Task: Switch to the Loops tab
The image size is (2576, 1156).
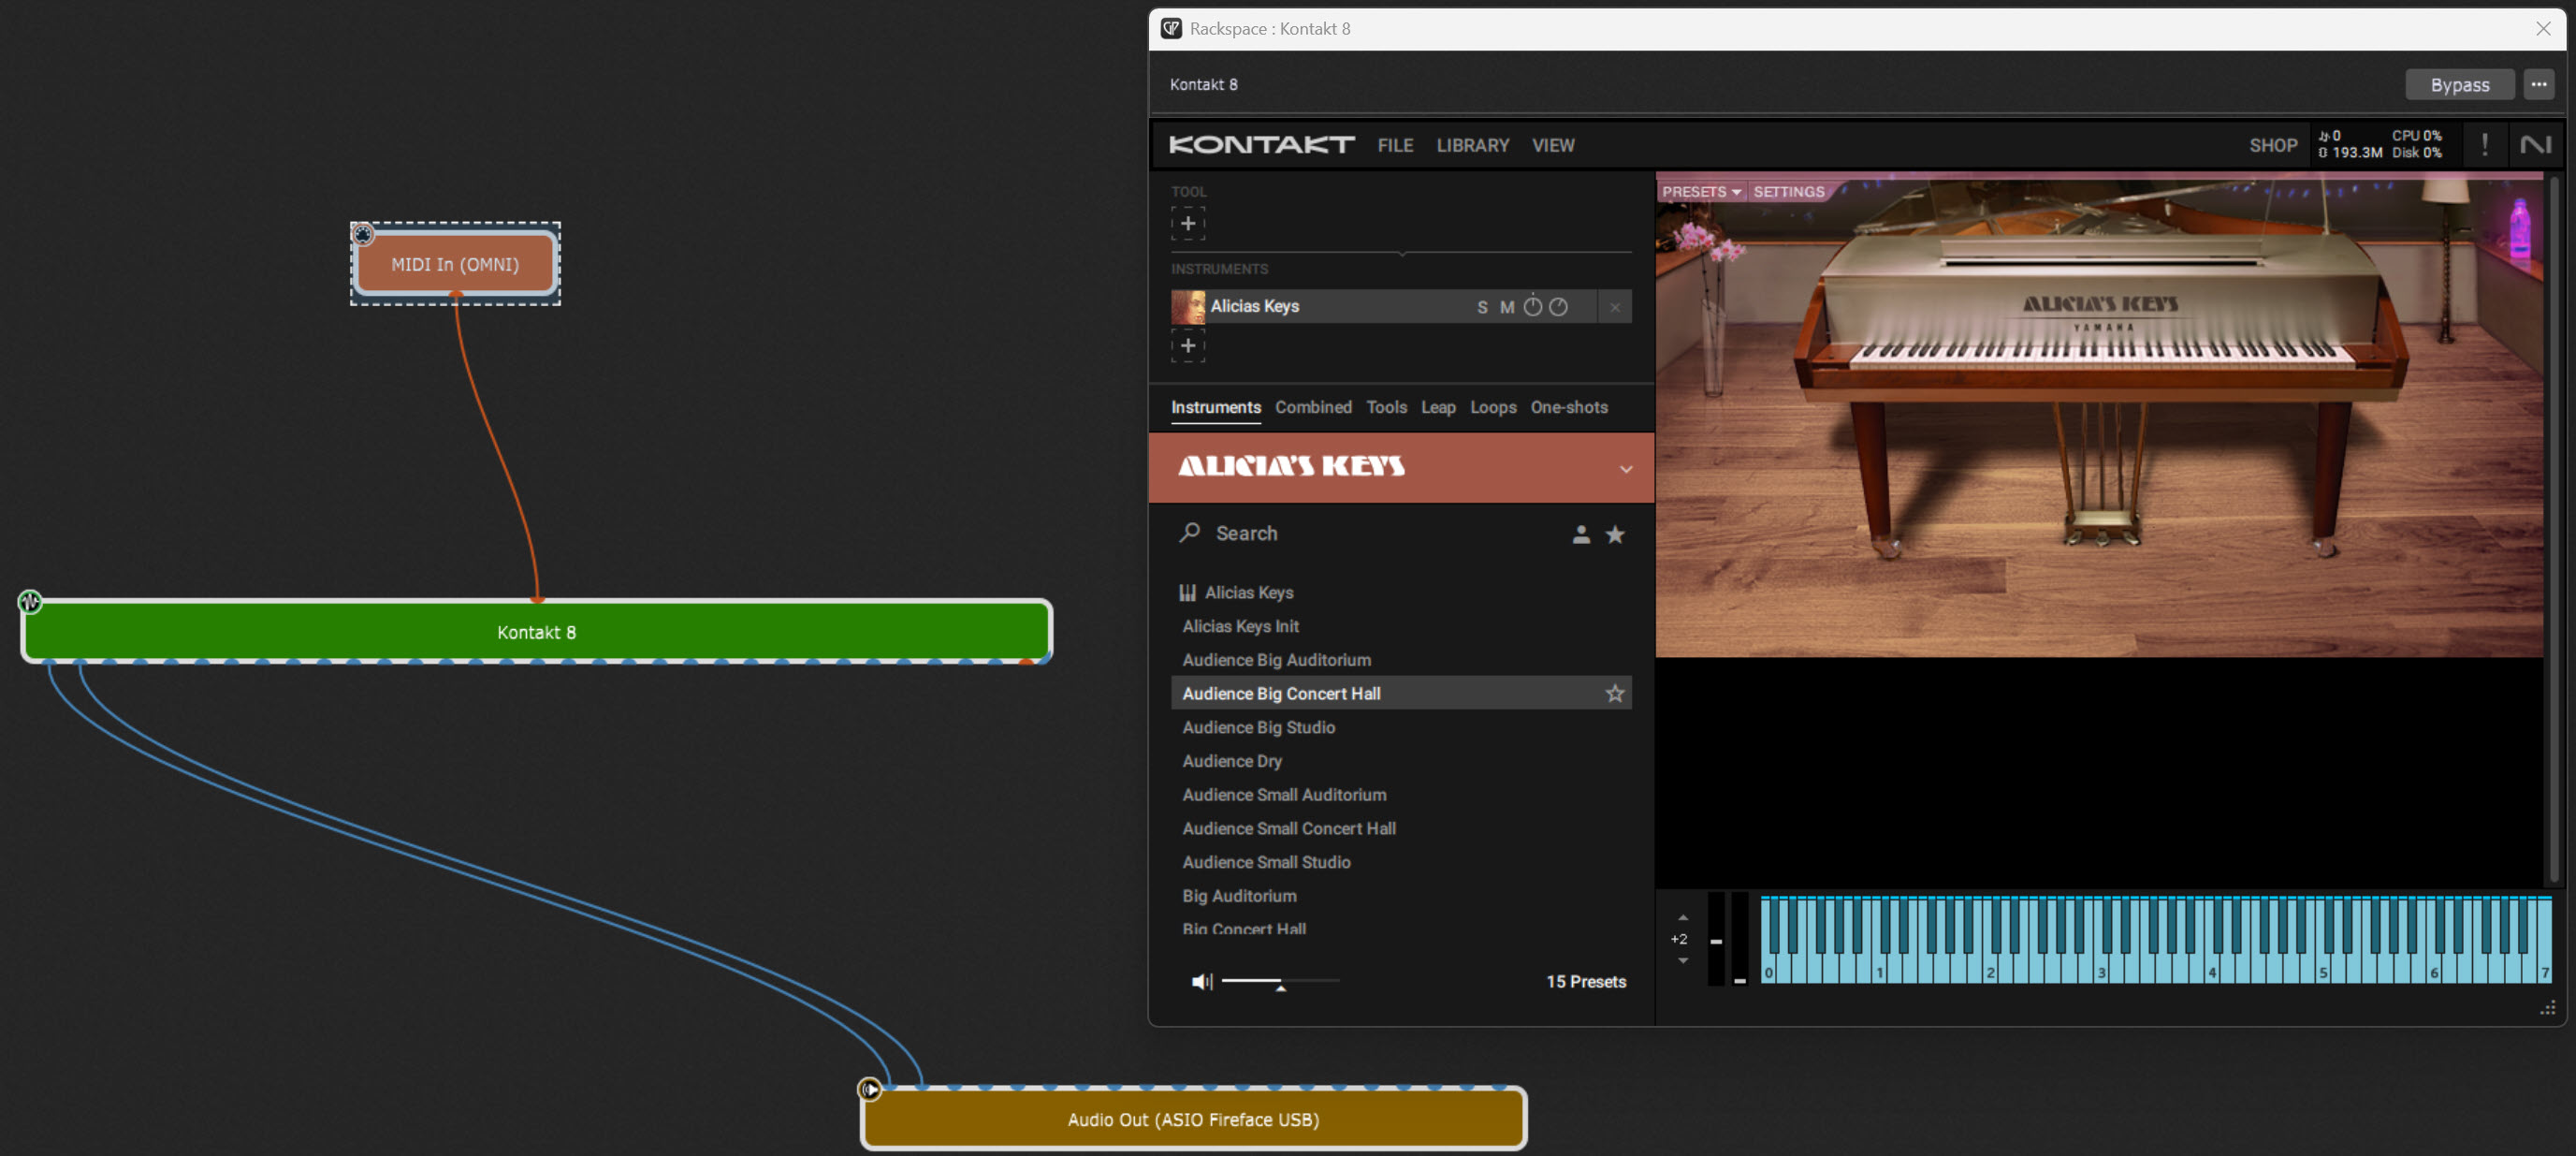Action: 1493,407
